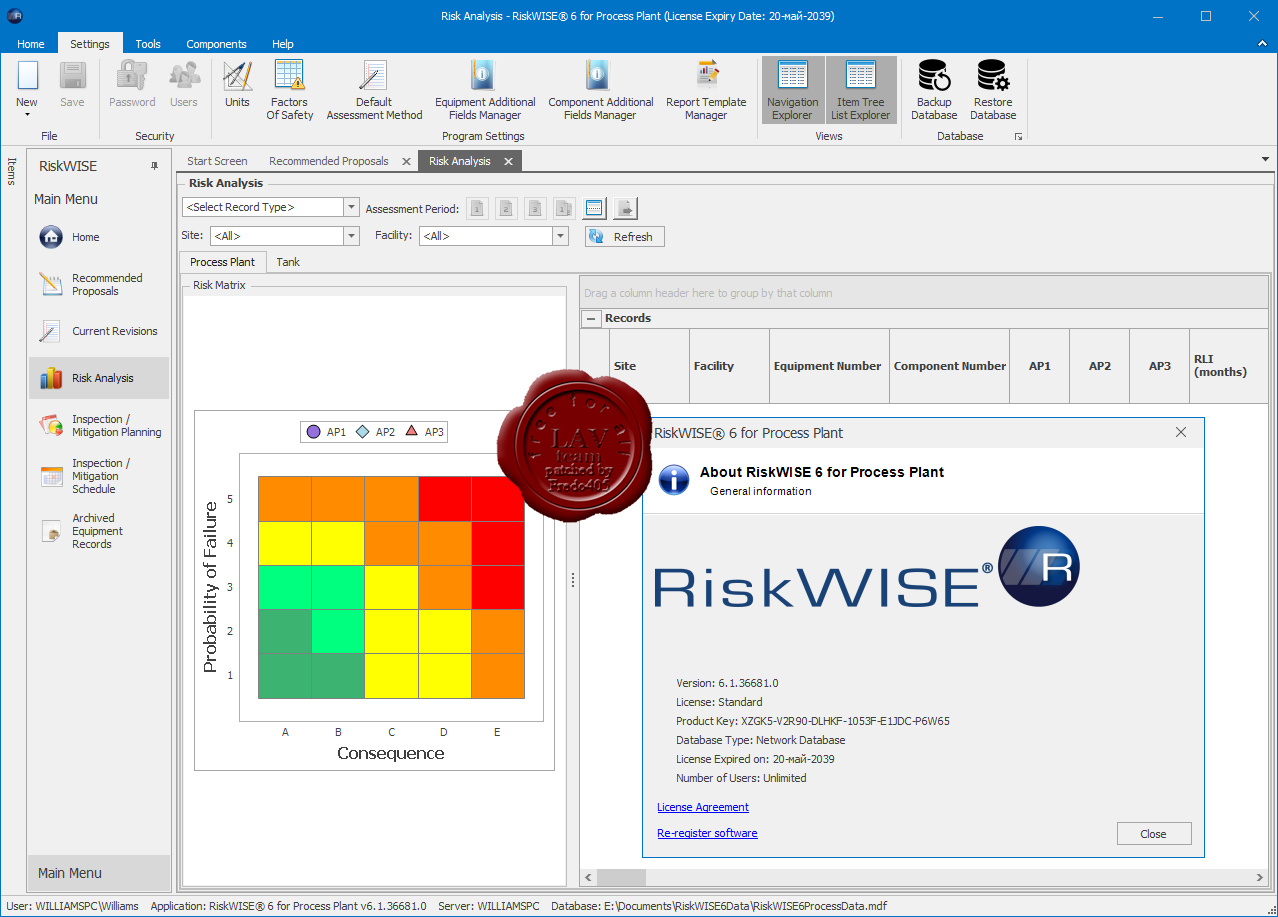Open the License Agreement link
Screen dimensions: 1278x917
[x=703, y=807]
